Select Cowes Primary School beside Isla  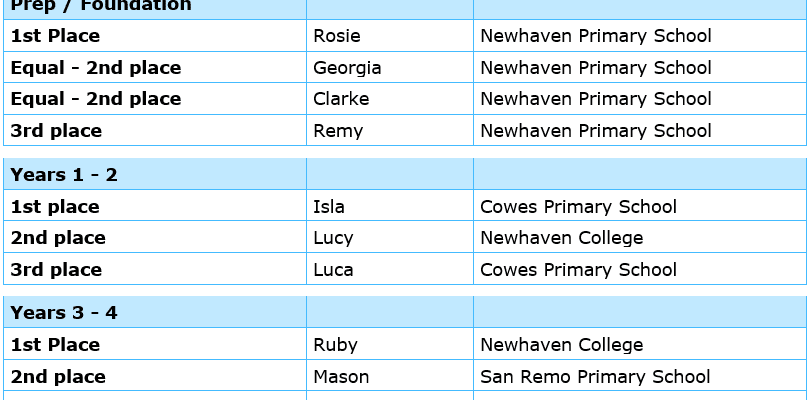[578, 207]
